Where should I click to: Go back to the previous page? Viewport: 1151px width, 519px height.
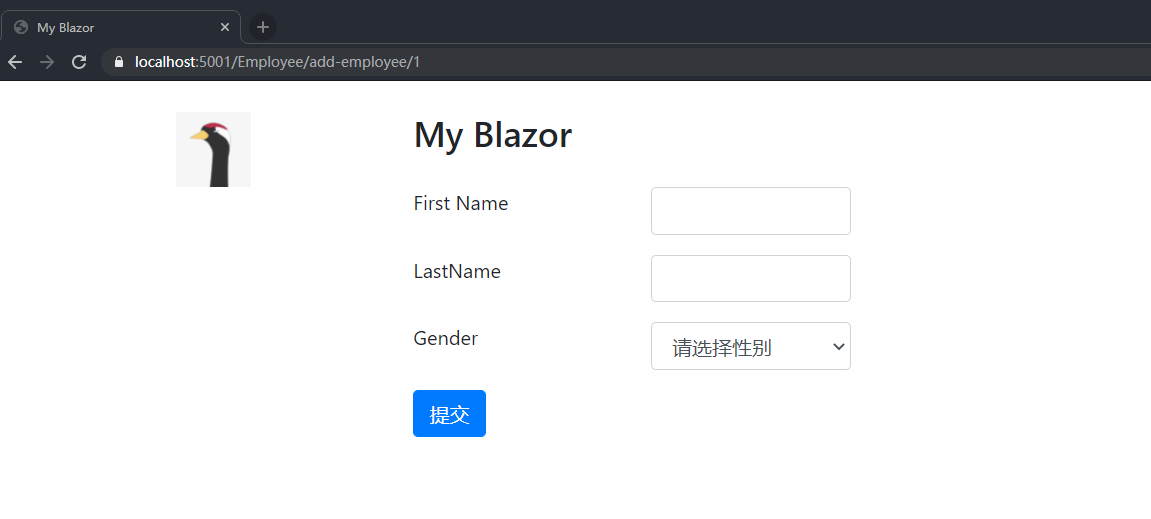pos(15,62)
